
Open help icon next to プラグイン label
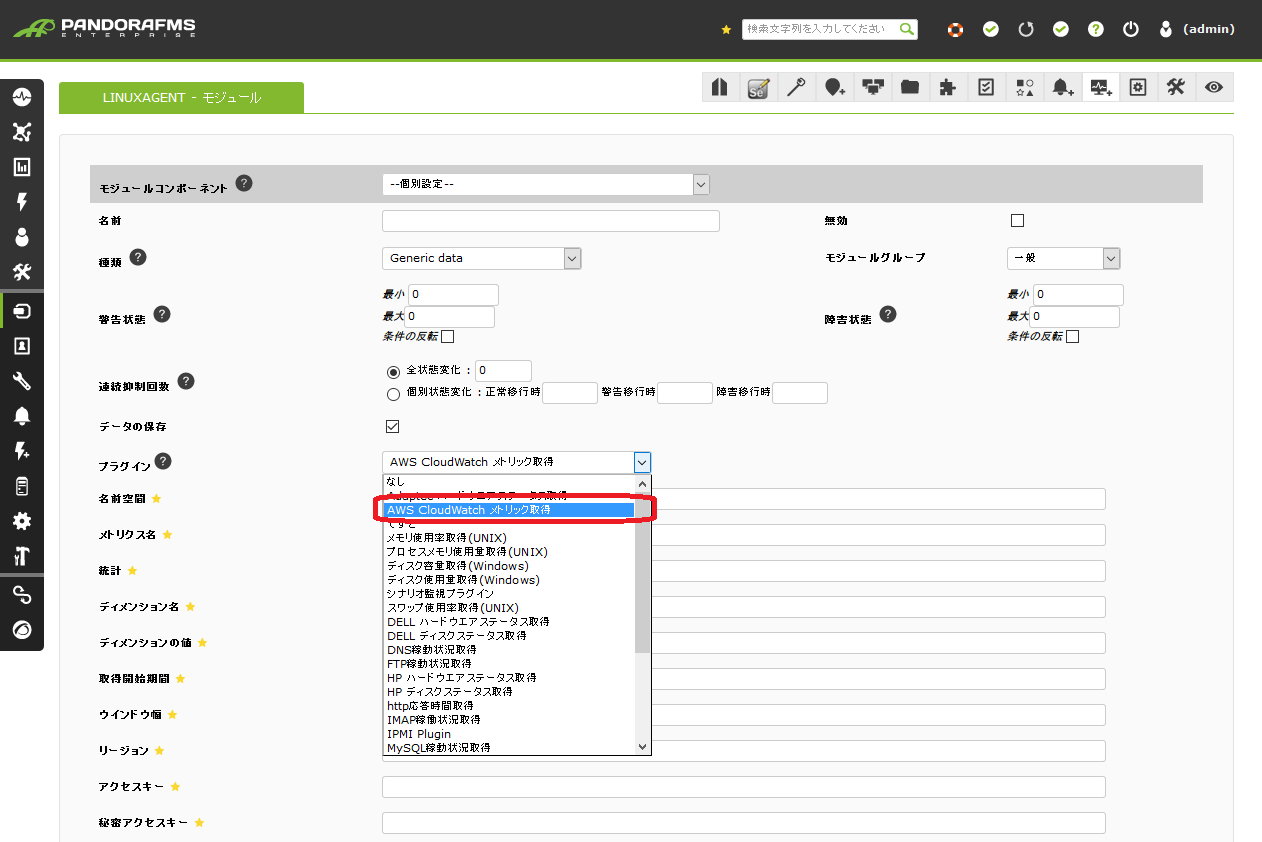163,461
